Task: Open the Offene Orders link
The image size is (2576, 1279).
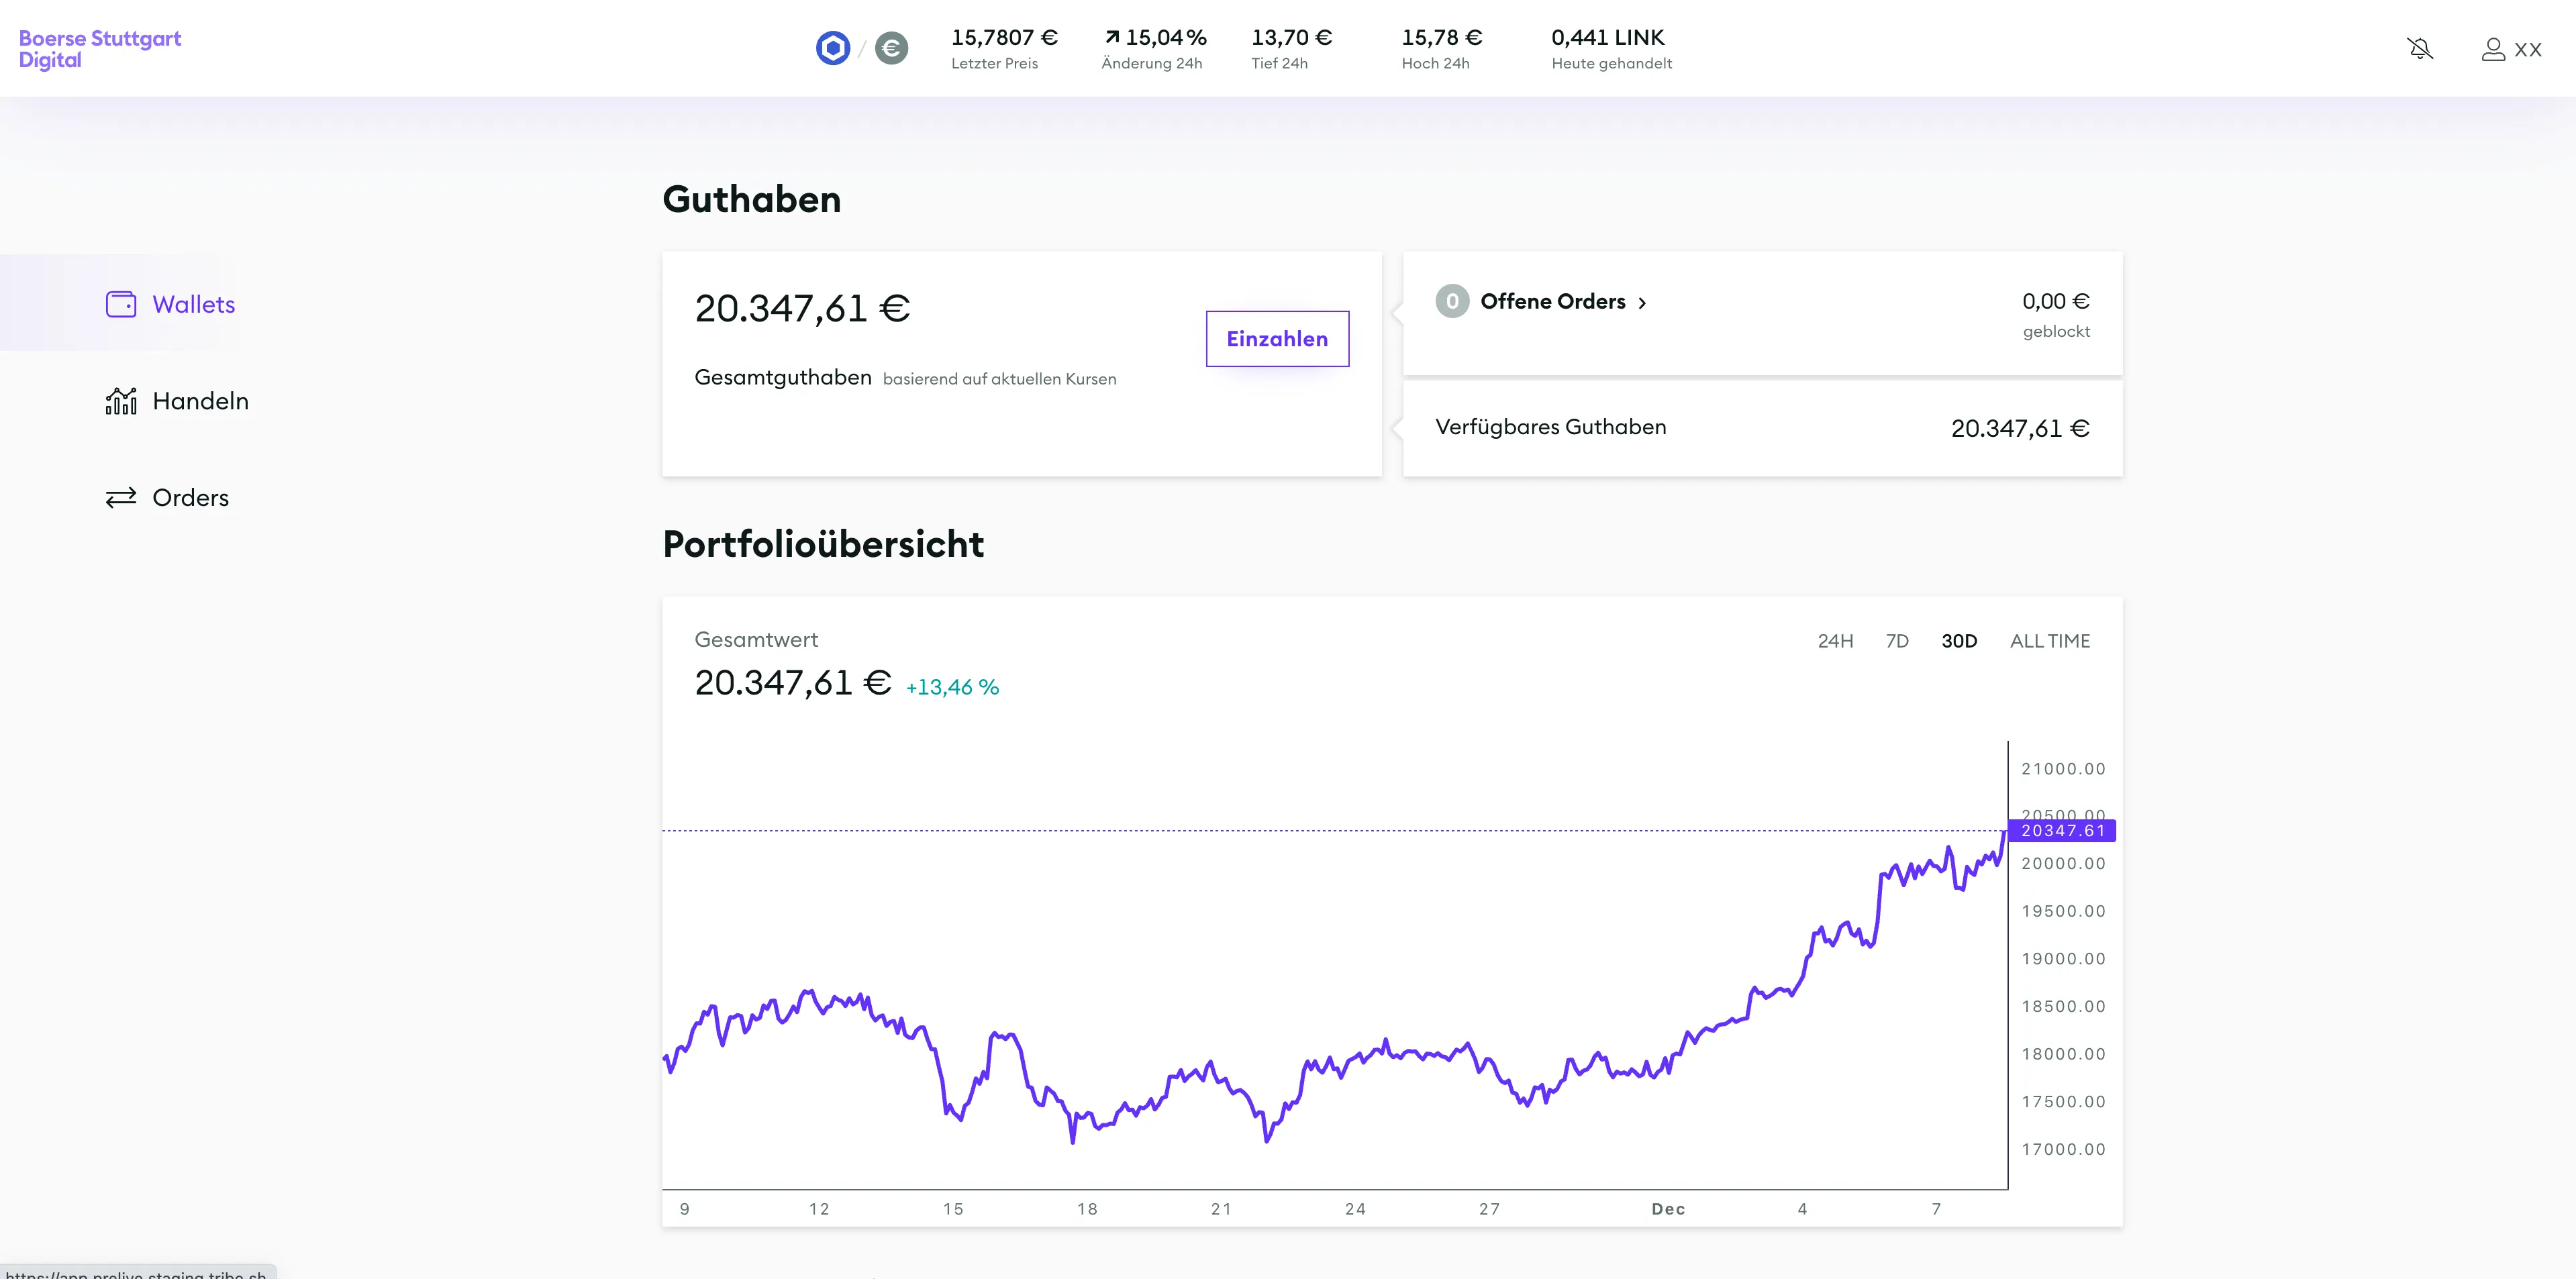Action: pos(1554,301)
